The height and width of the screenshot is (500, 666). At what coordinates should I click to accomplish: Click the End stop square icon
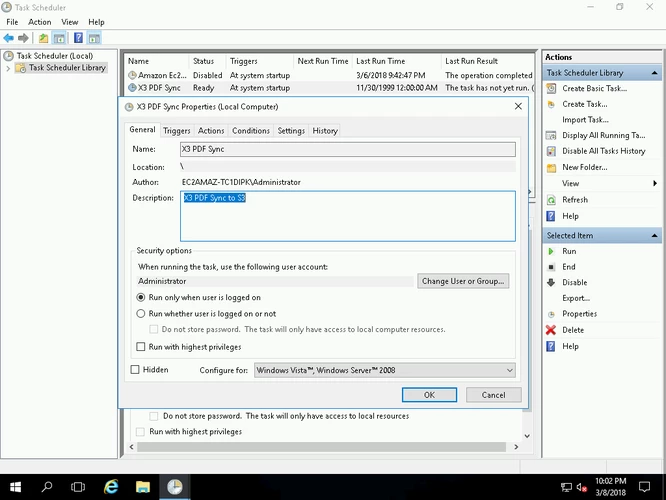pyautogui.click(x=551, y=267)
